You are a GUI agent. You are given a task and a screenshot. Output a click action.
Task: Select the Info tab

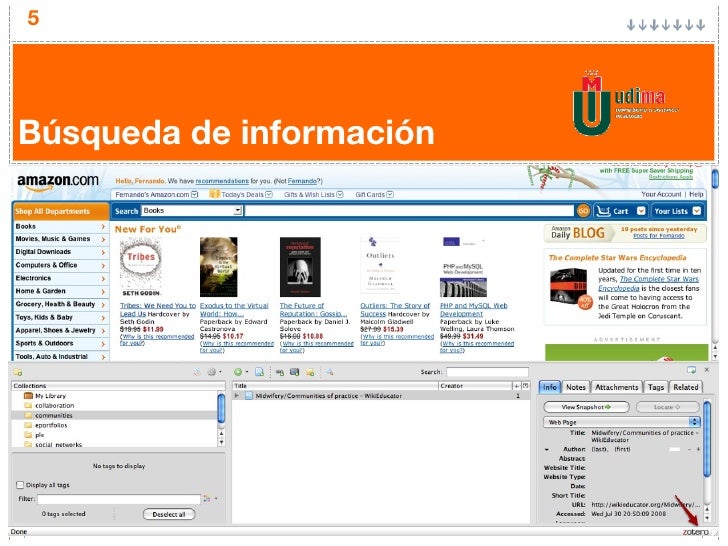click(x=550, y=387)
